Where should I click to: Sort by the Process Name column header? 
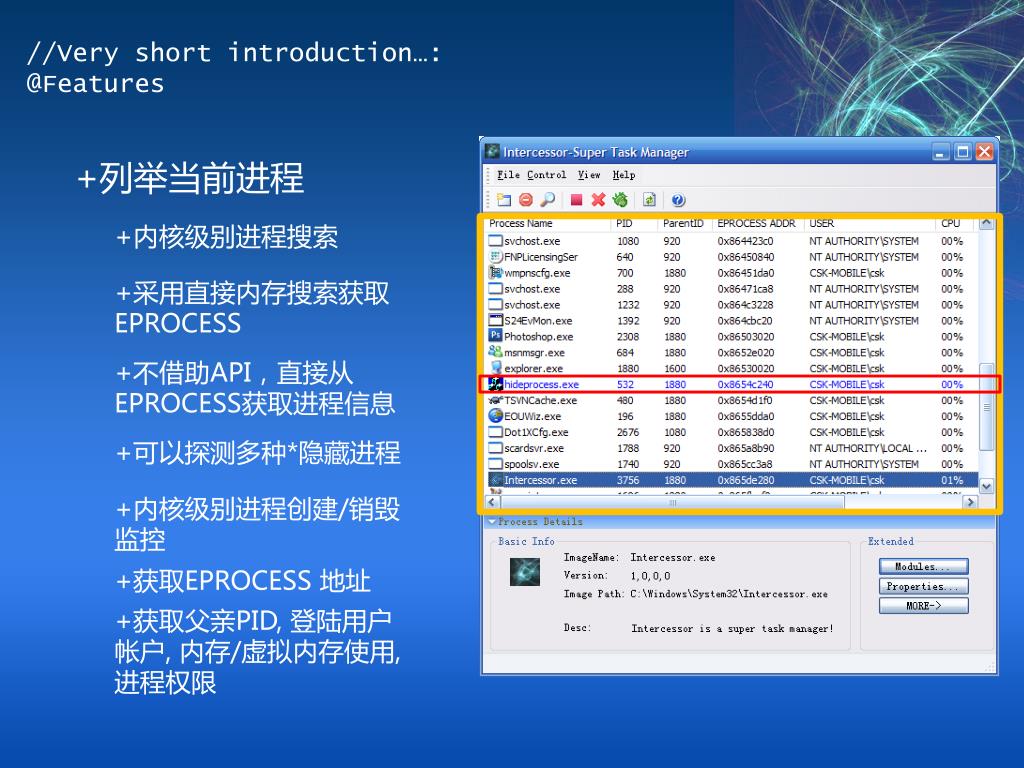click(x=549, y=223)
